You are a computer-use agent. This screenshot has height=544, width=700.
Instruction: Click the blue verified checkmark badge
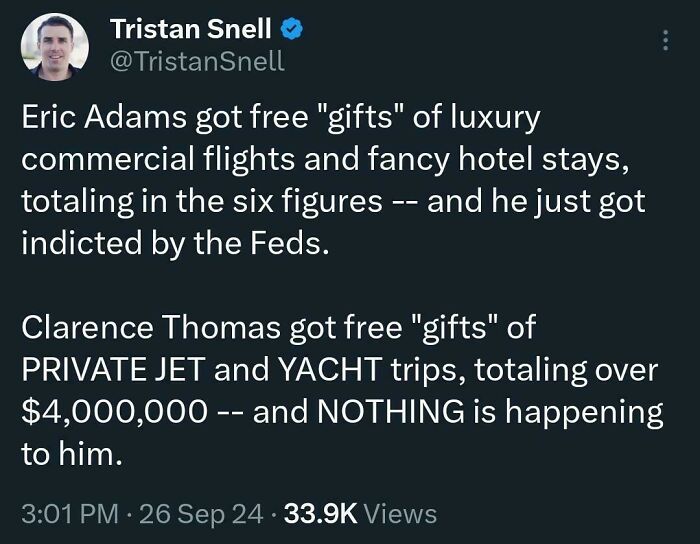(x=295, y=29)
